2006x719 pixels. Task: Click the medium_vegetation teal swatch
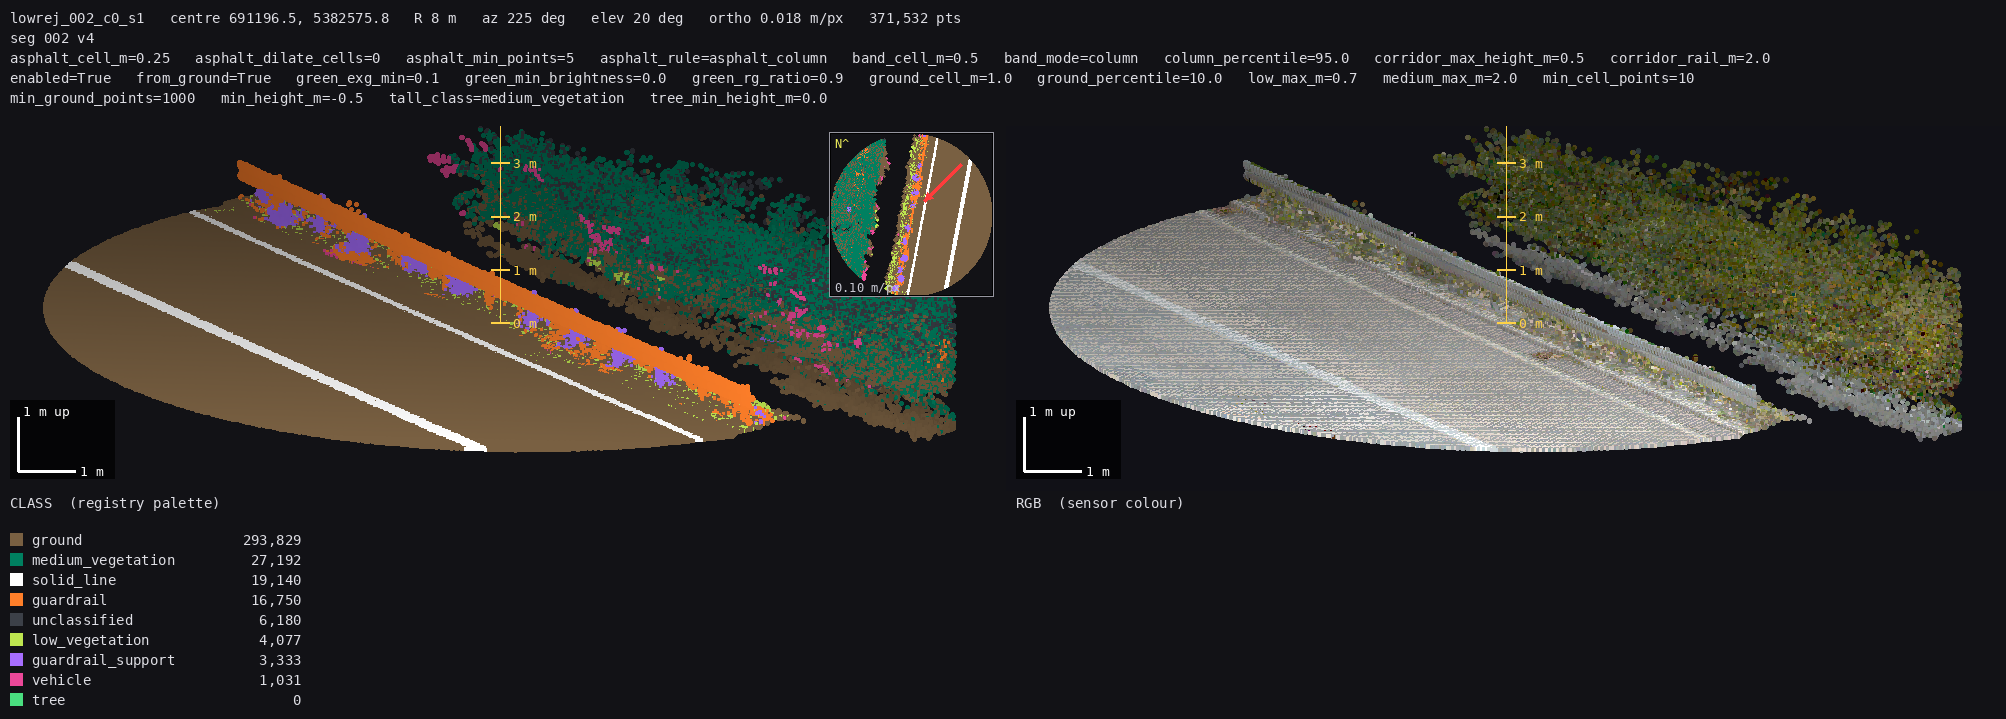pyautogui.click(x=16, y=560)
